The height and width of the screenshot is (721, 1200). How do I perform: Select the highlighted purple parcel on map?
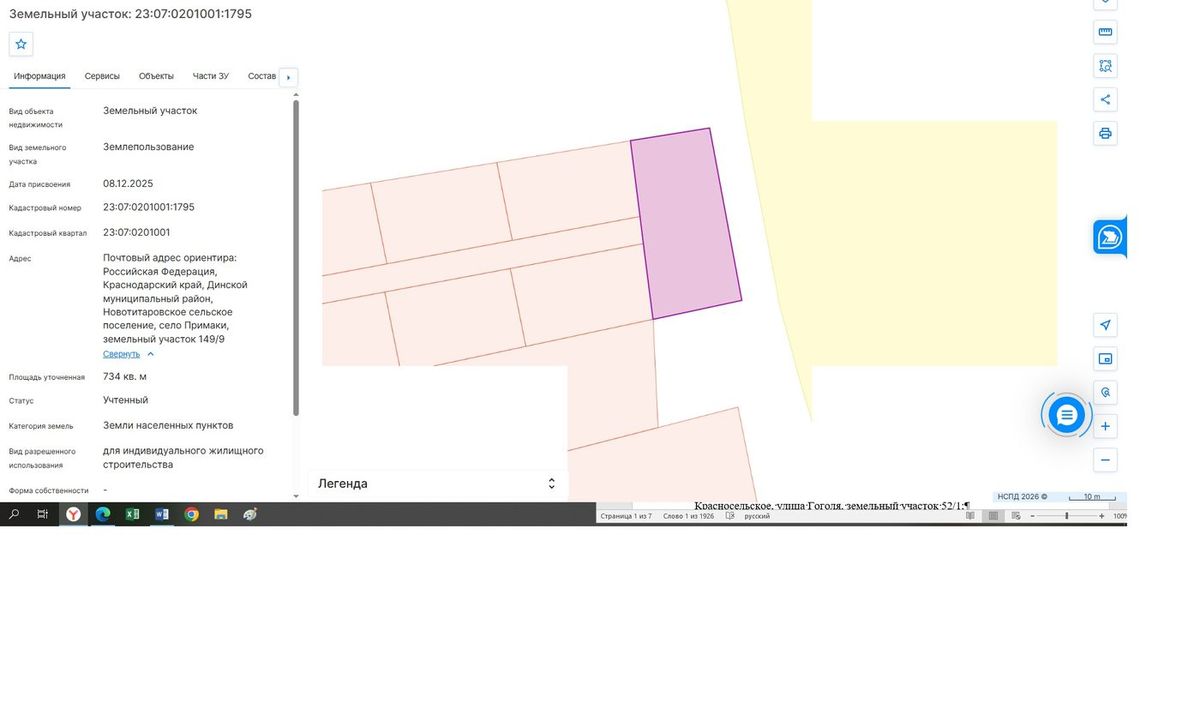pyautogui.click(x=686, y=223)
